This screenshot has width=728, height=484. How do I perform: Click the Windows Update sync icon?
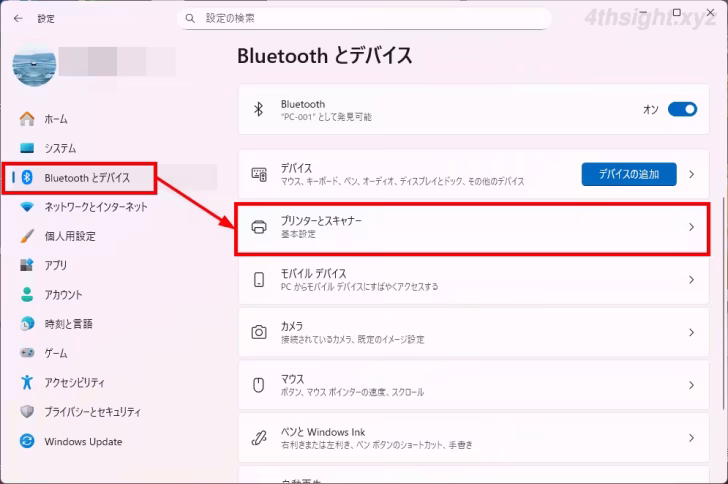tap(27, 441)
